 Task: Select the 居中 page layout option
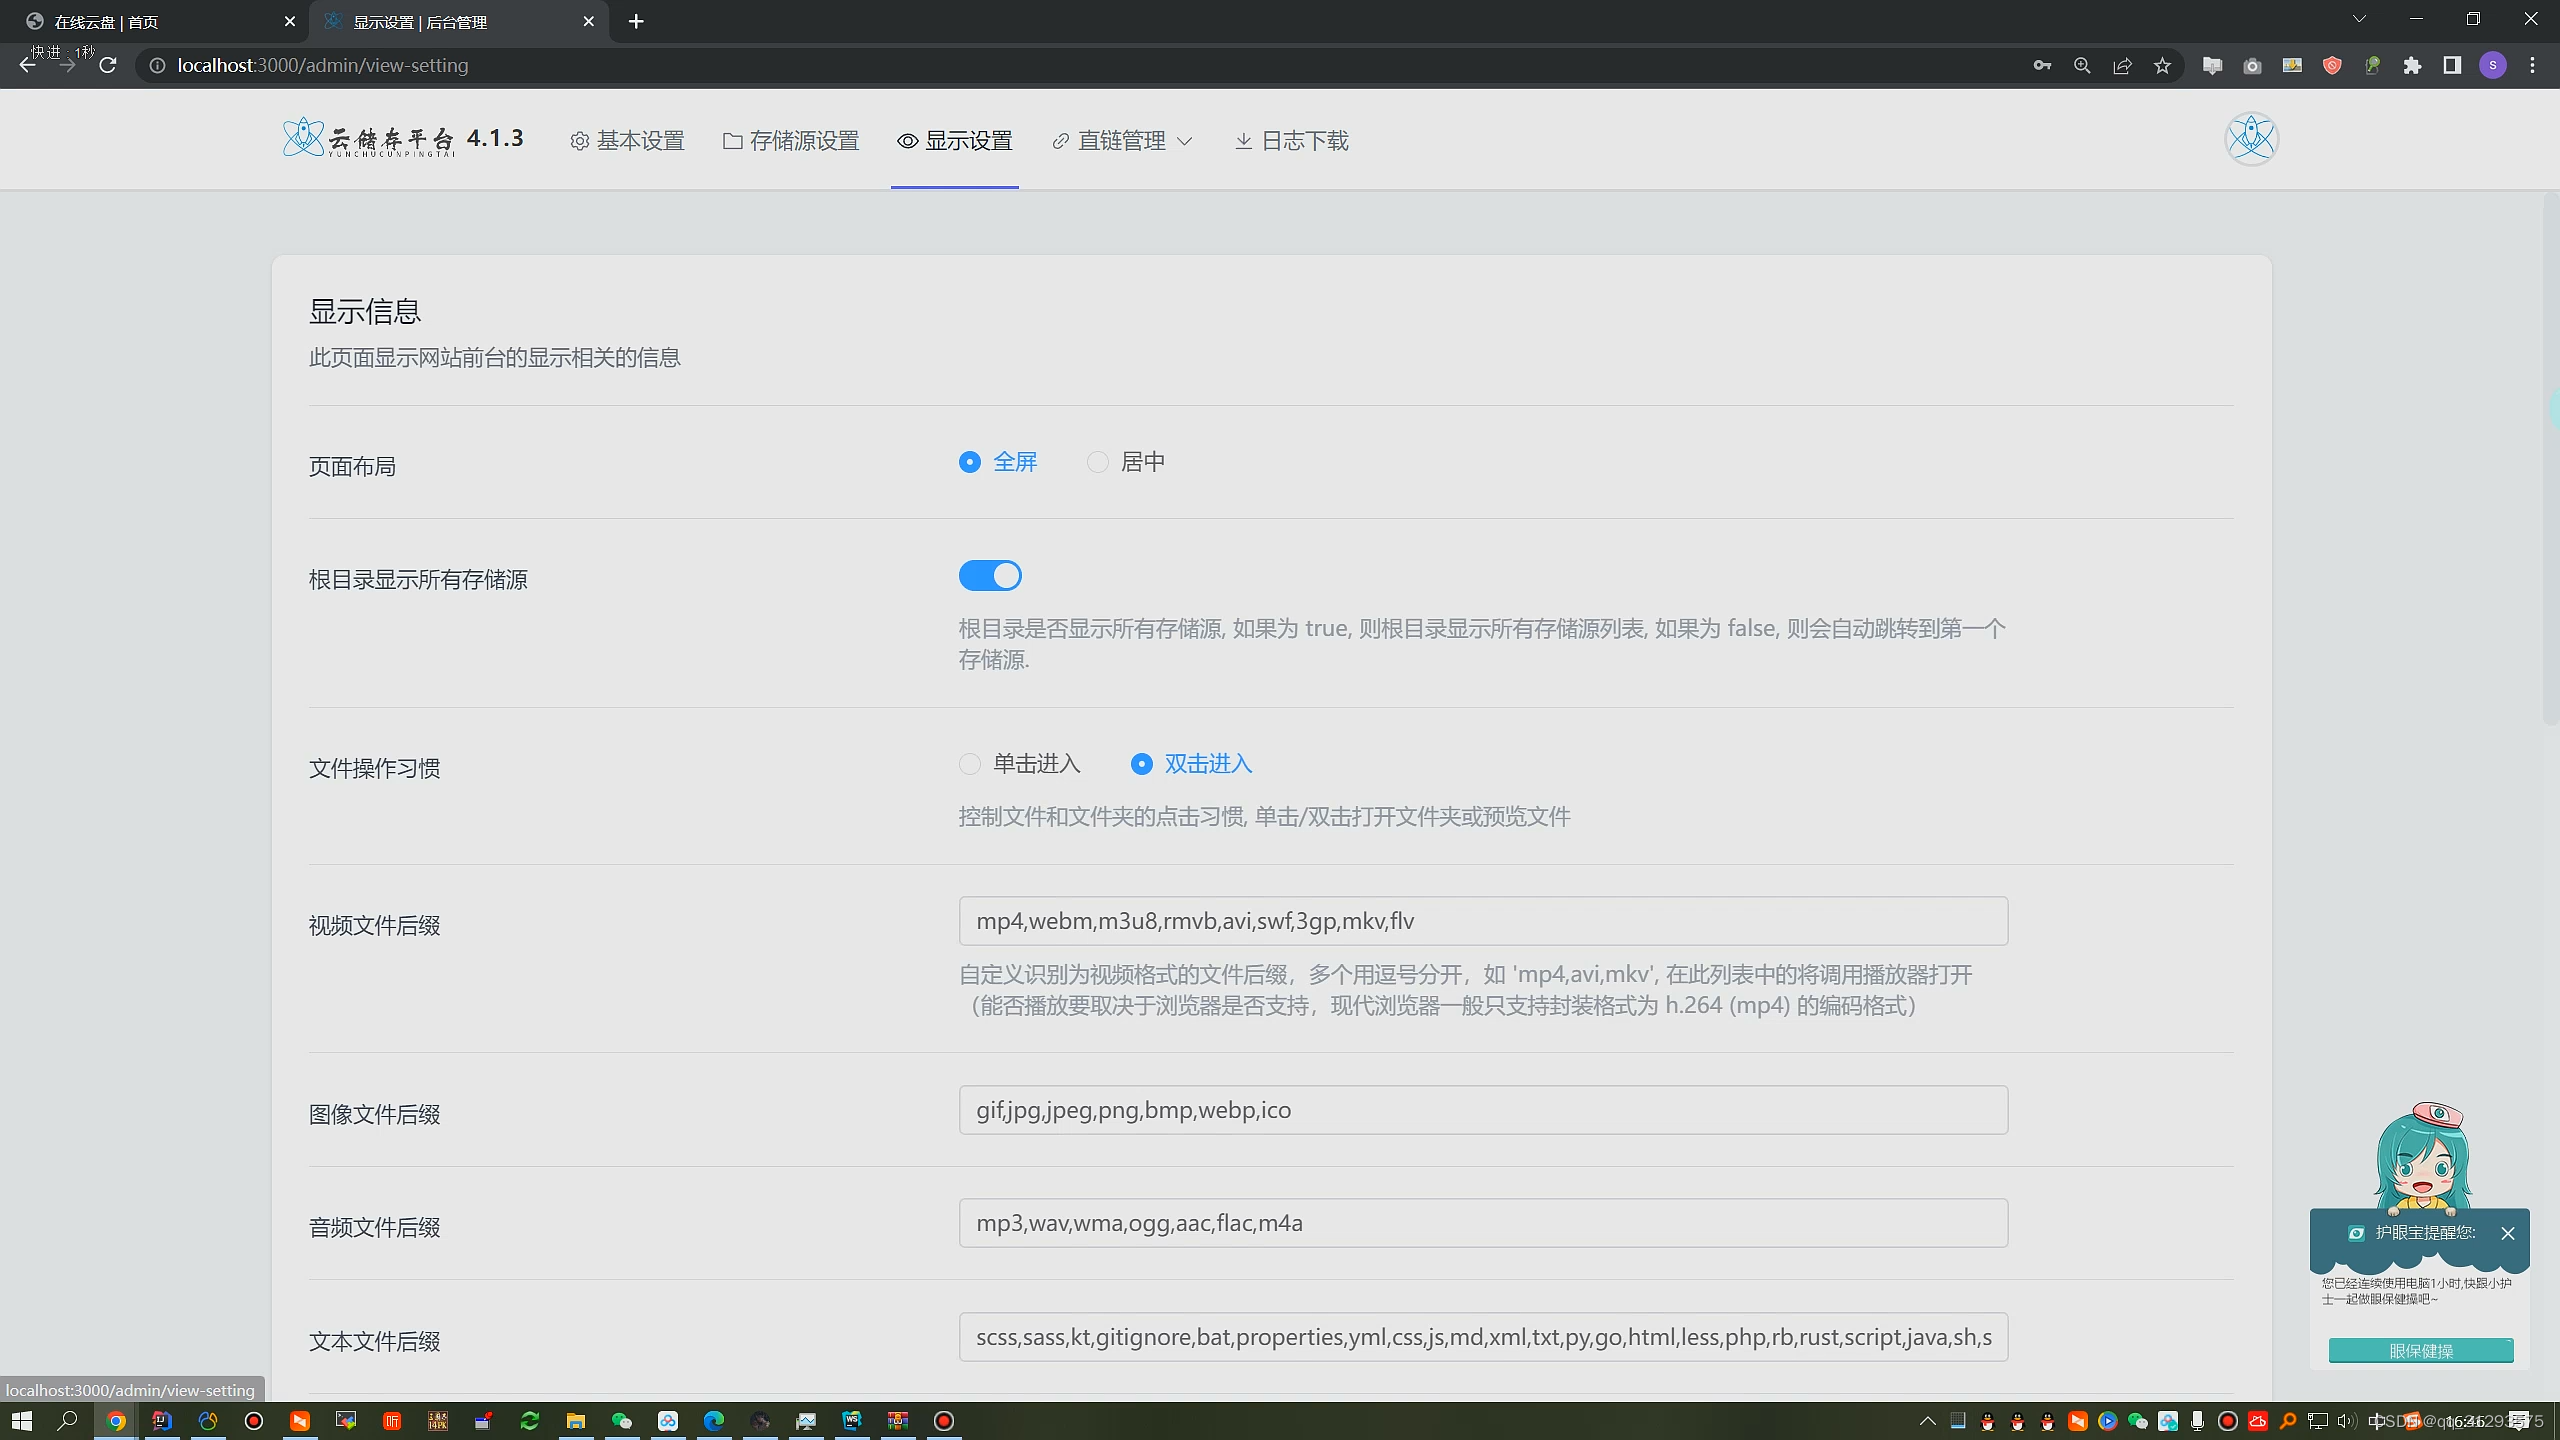pos(1097,461)
